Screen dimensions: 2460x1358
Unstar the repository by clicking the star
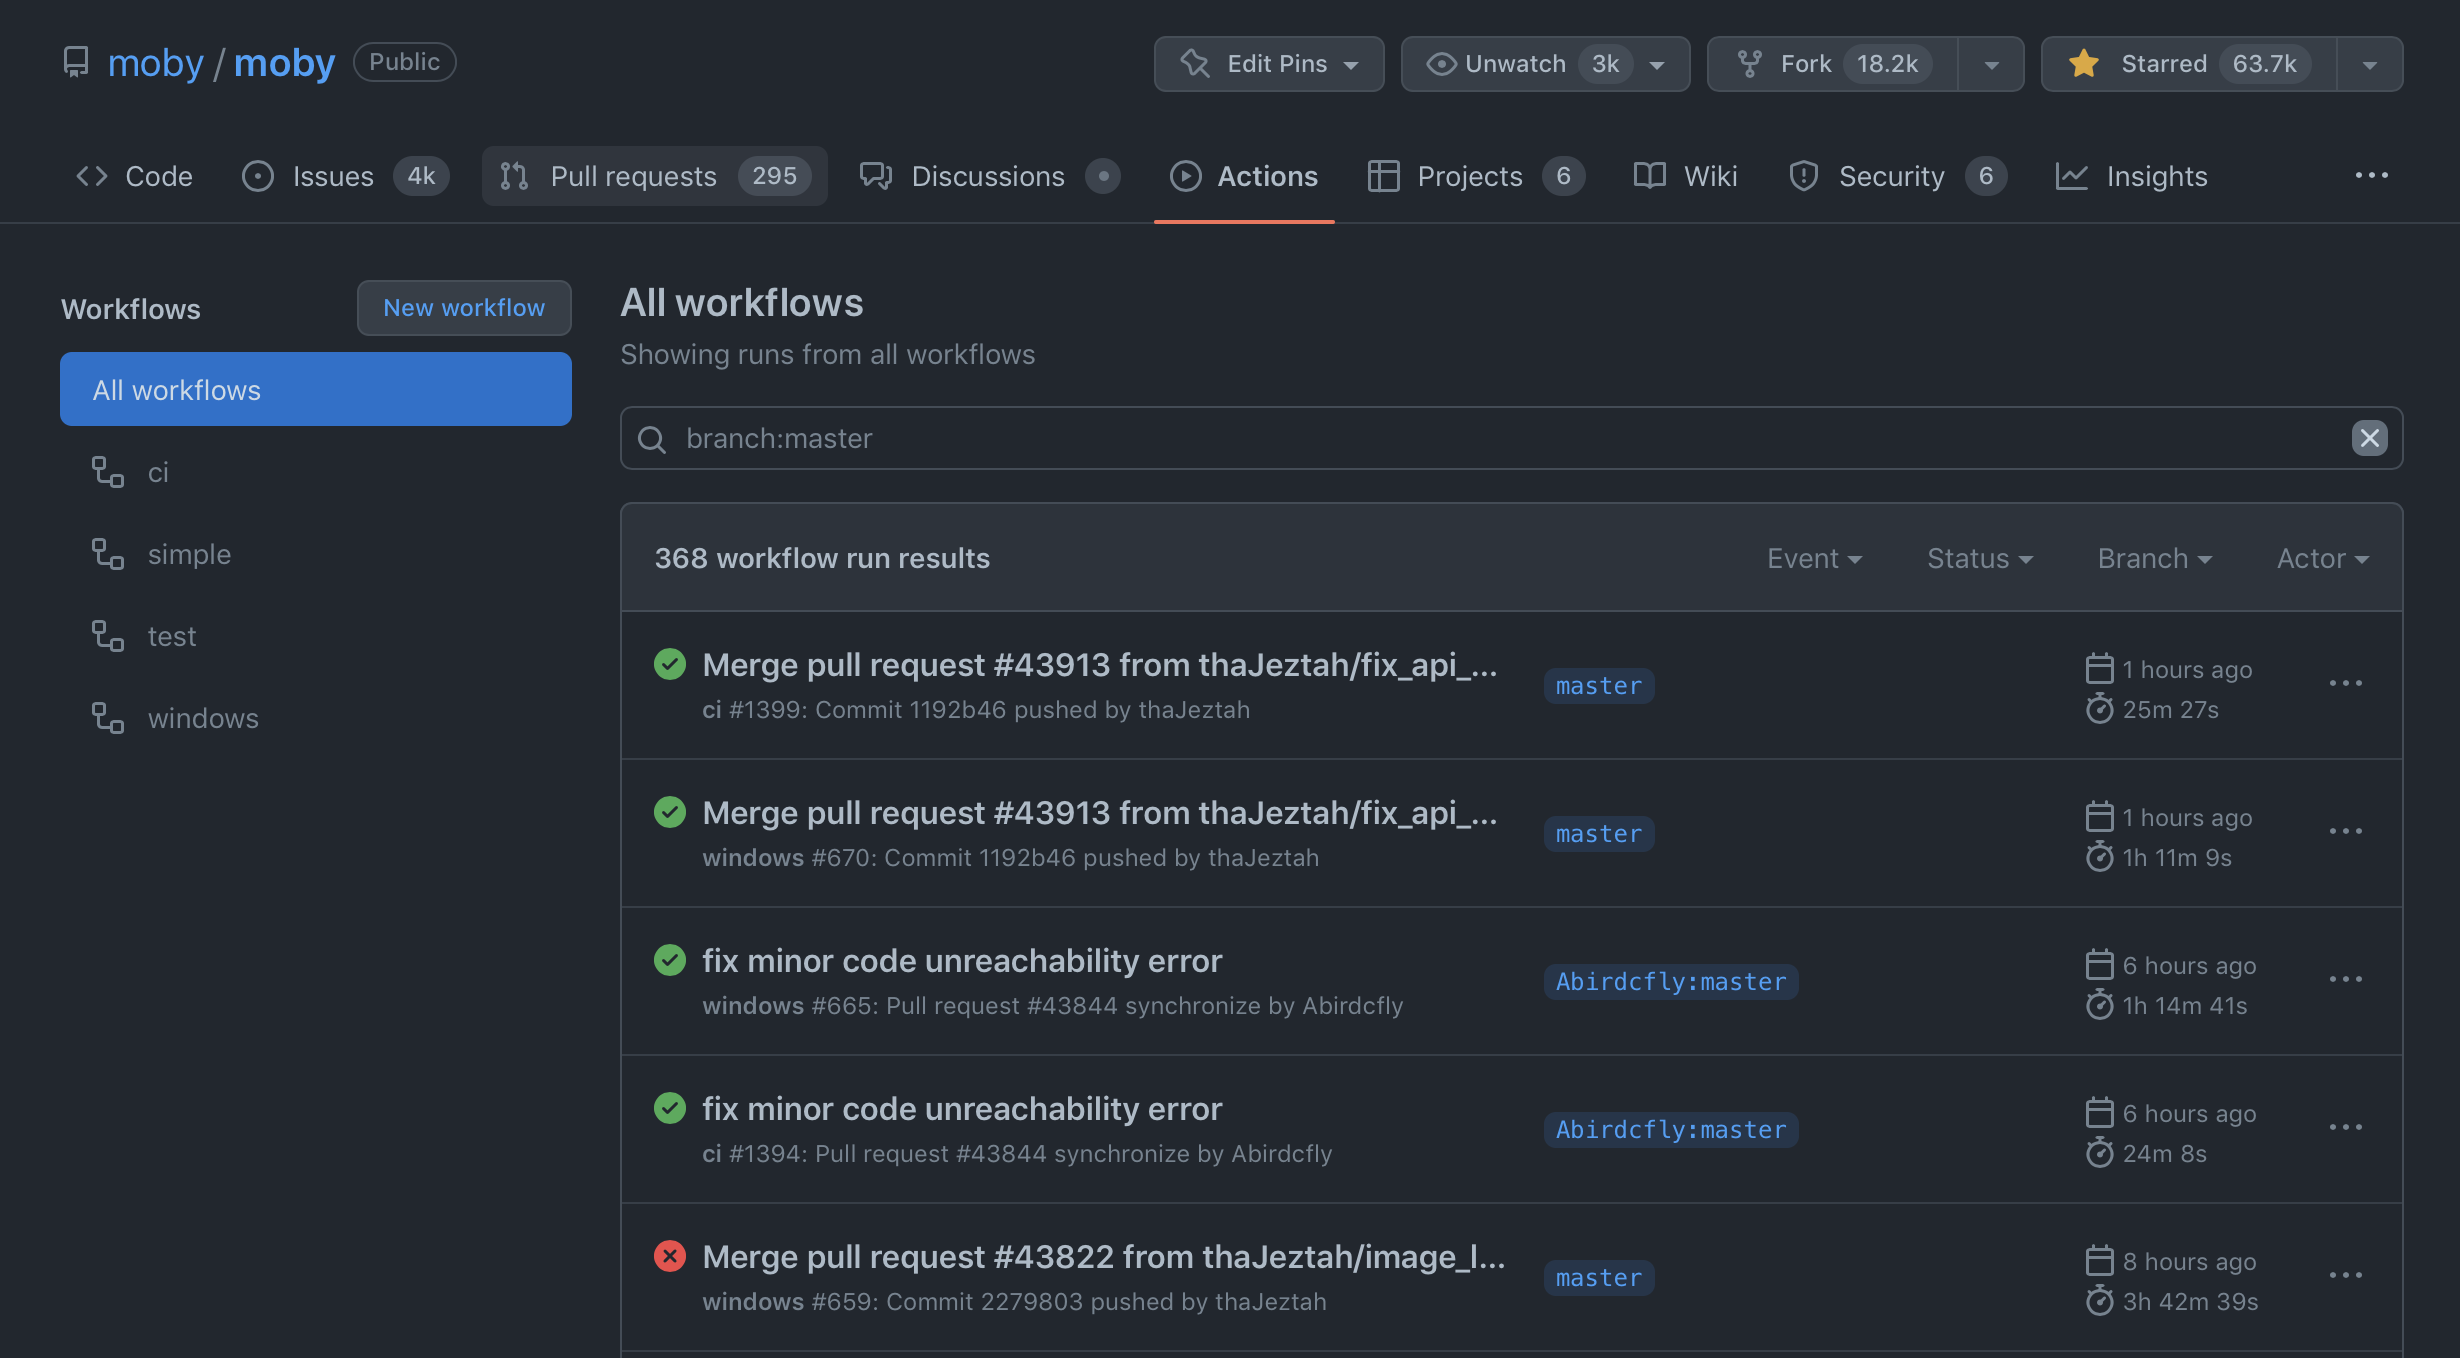2084,63
